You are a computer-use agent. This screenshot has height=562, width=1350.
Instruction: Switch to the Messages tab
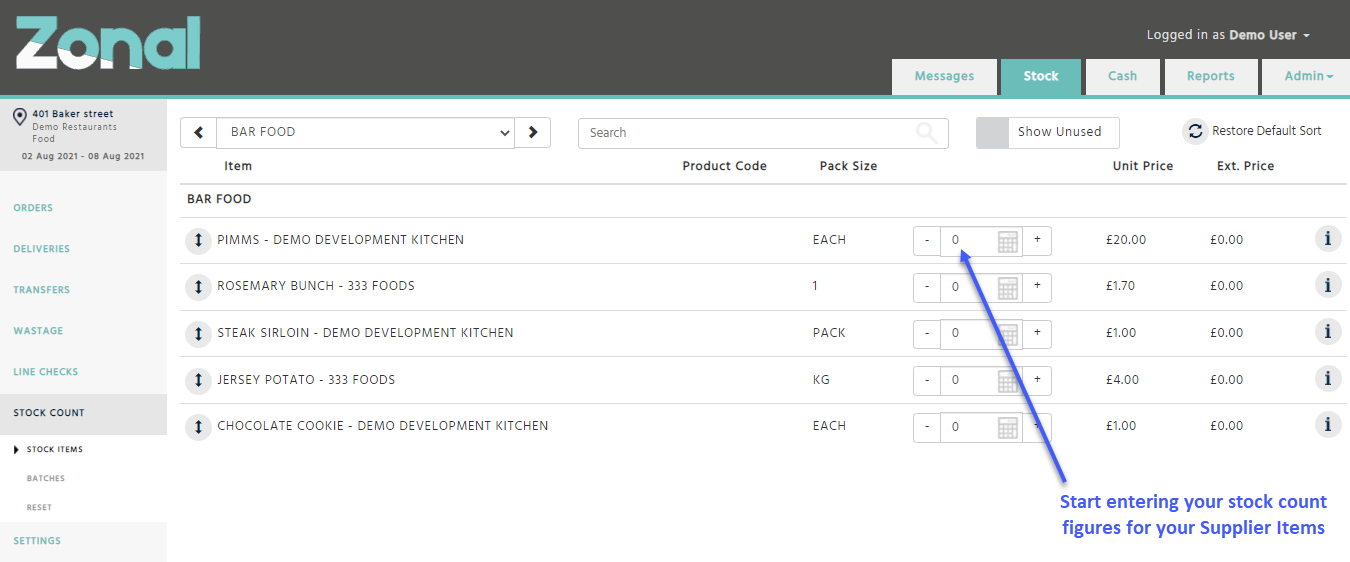coord(944,76)
